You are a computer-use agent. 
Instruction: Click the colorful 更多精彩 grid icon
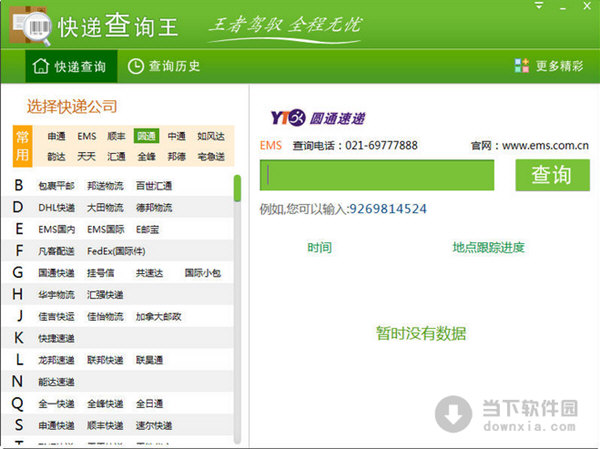(x=521, y=66)
